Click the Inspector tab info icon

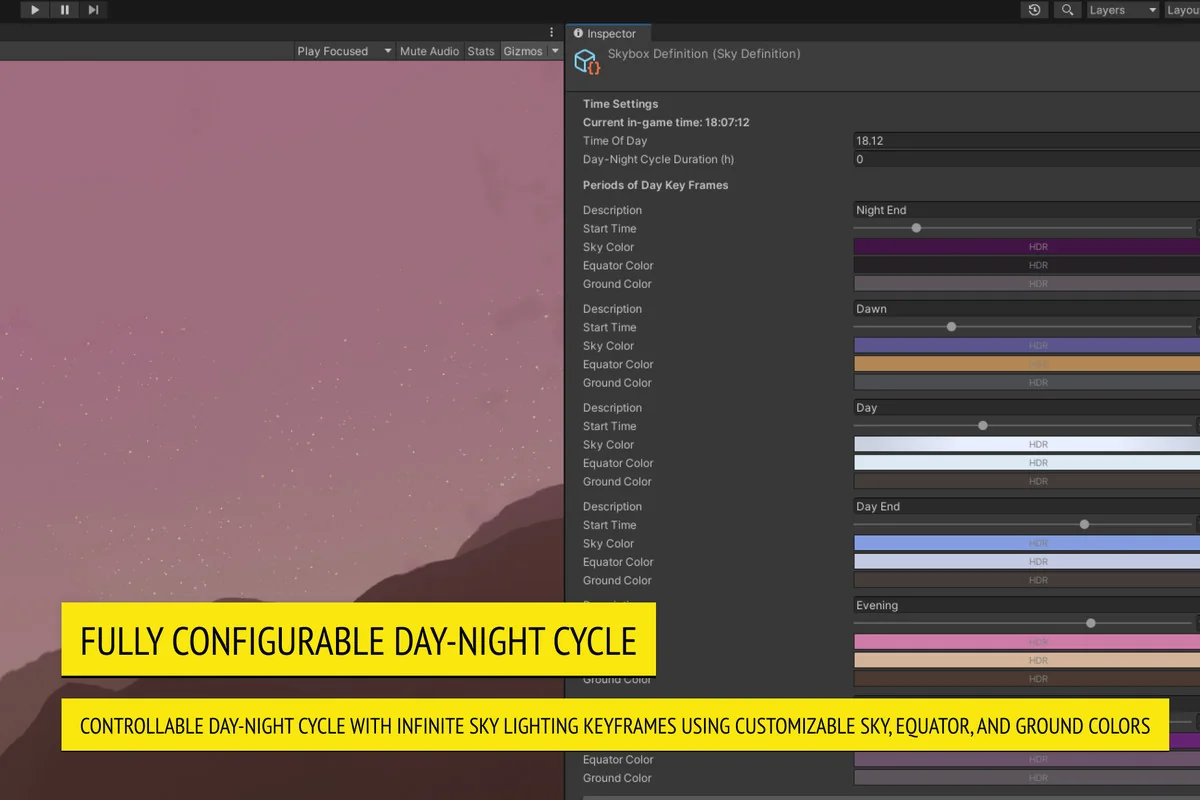pyautogui.click(x=578, y=34)
